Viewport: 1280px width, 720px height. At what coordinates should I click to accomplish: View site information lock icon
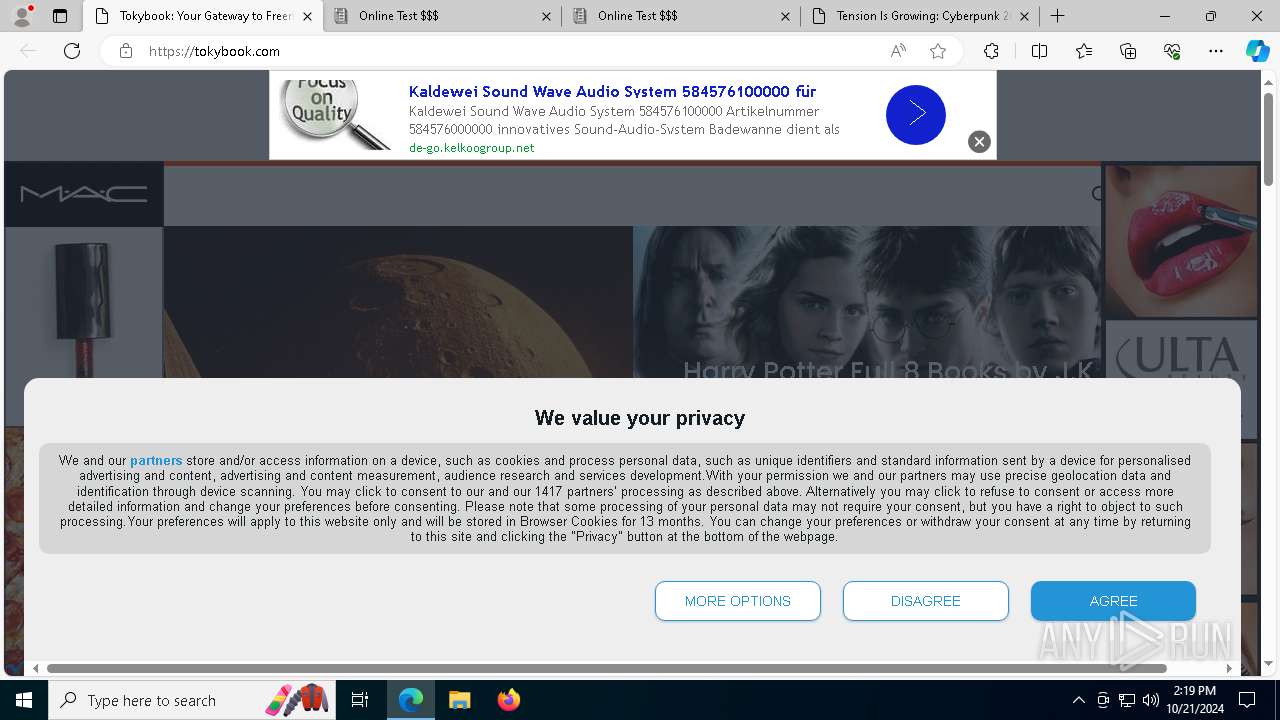(x=126, y=51)
